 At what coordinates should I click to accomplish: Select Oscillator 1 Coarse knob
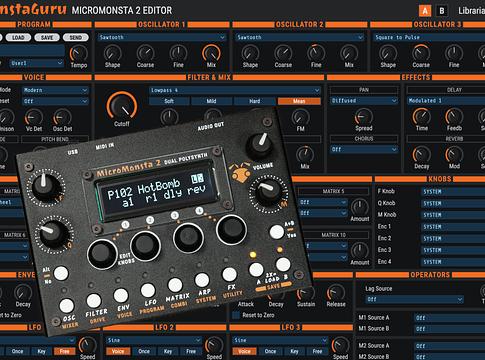(145, 53)
